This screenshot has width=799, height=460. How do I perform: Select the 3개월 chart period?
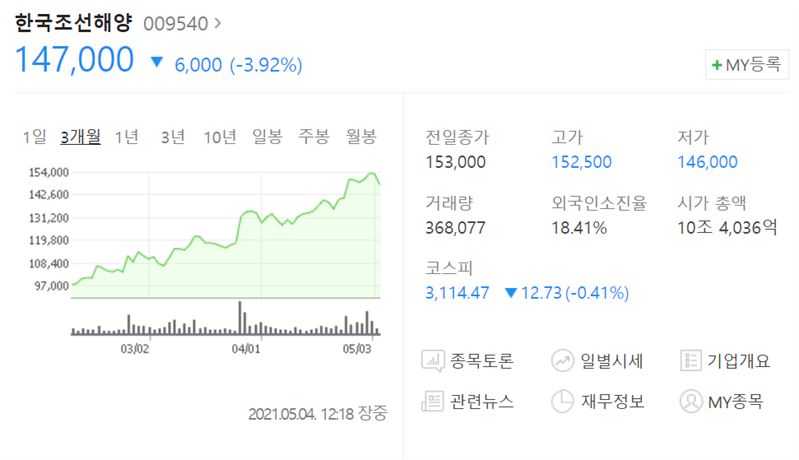pos(80,137)
